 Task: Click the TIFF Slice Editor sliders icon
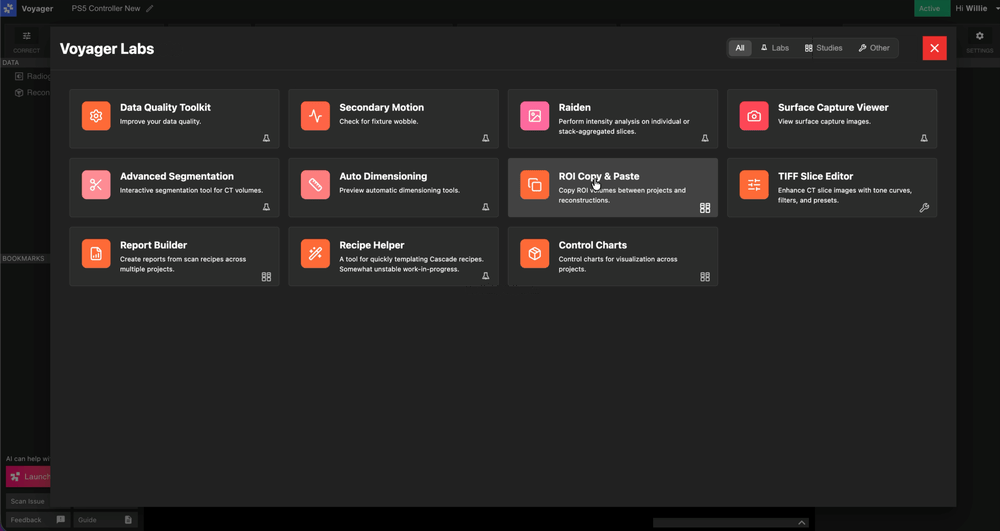[754, 185]
